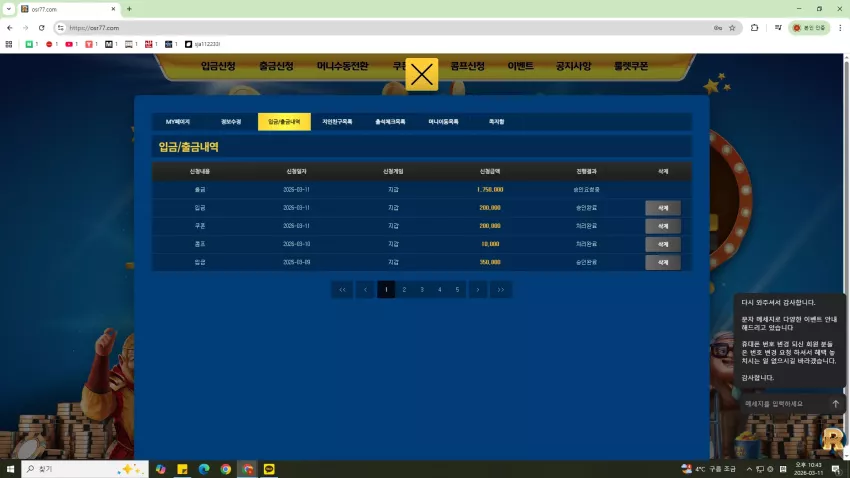Delete the 입금 200,000 row
The width and height of the screenshot is (850, 478).
point(662,208)
